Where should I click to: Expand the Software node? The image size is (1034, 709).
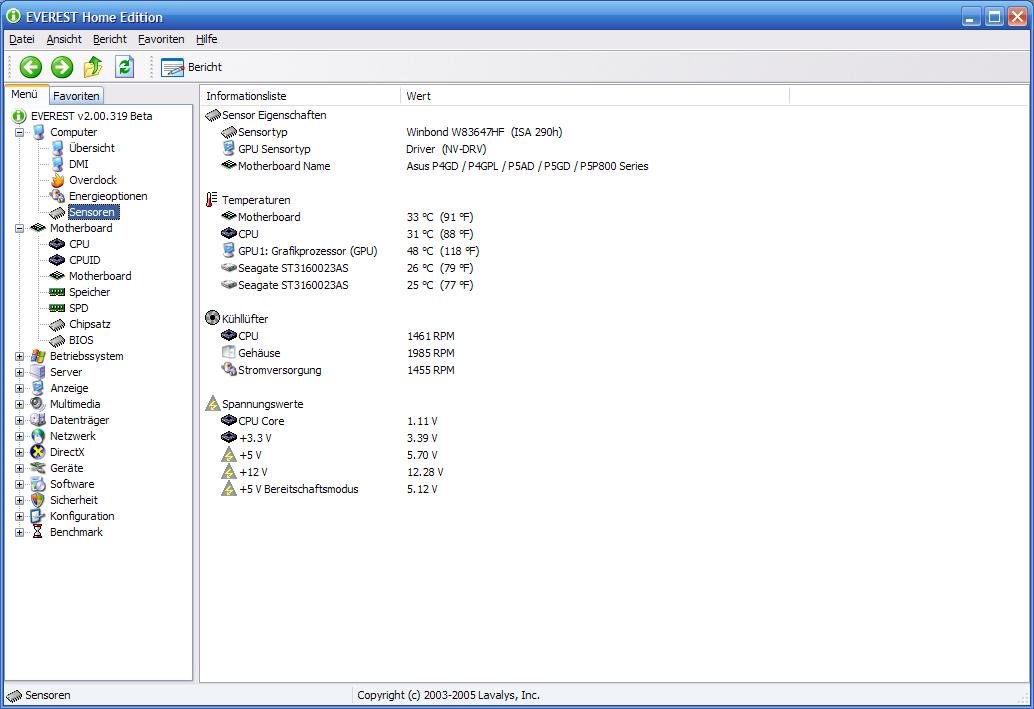(x=19, y=484)
